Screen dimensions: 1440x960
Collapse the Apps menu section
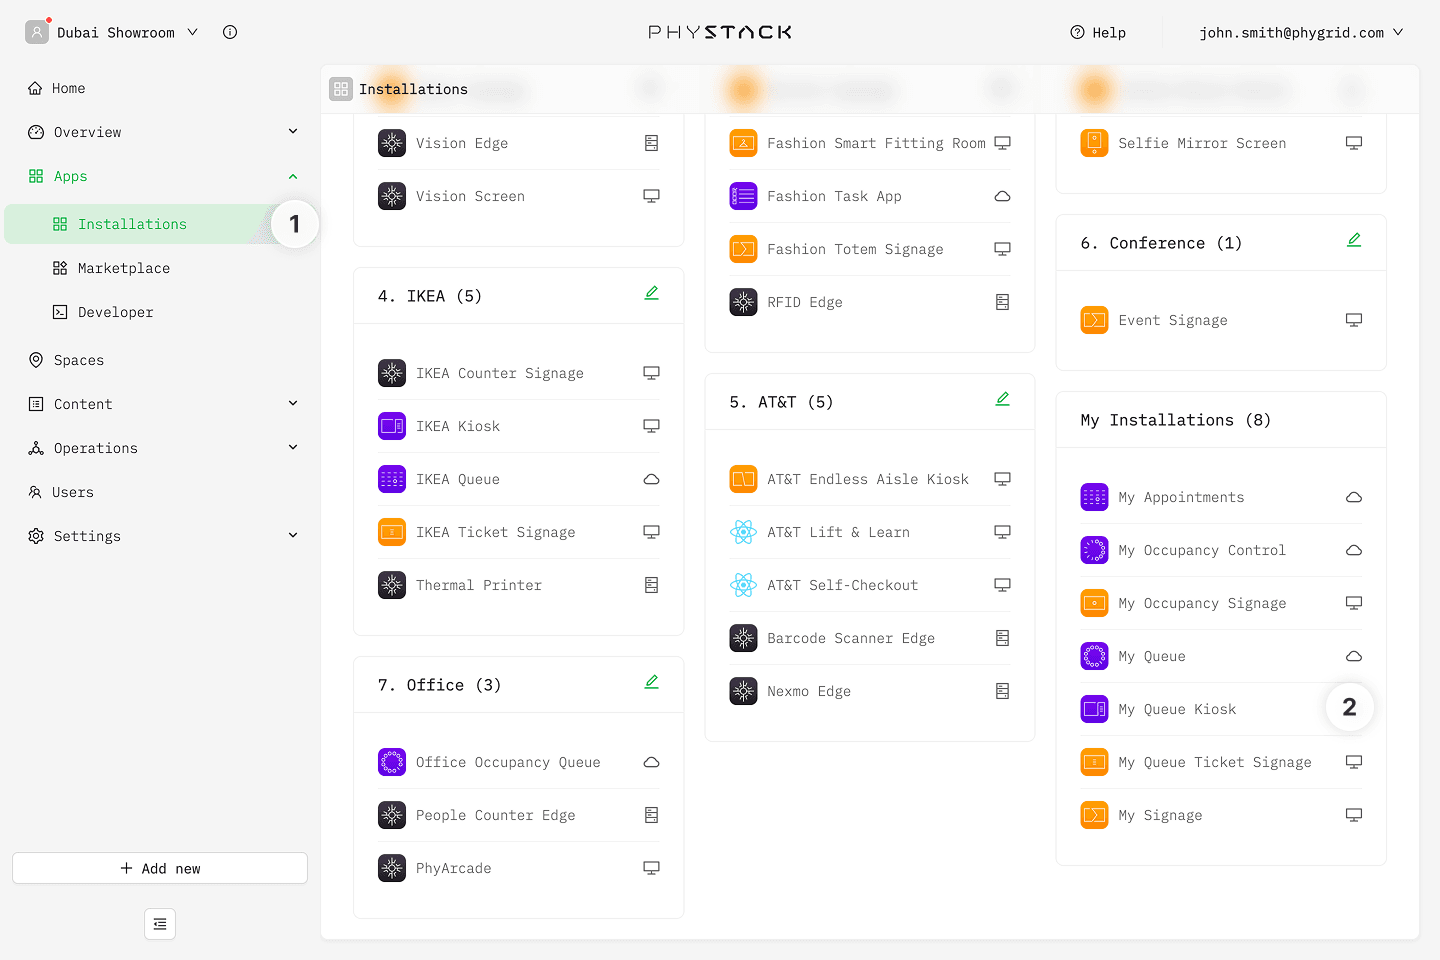(292, 176)
